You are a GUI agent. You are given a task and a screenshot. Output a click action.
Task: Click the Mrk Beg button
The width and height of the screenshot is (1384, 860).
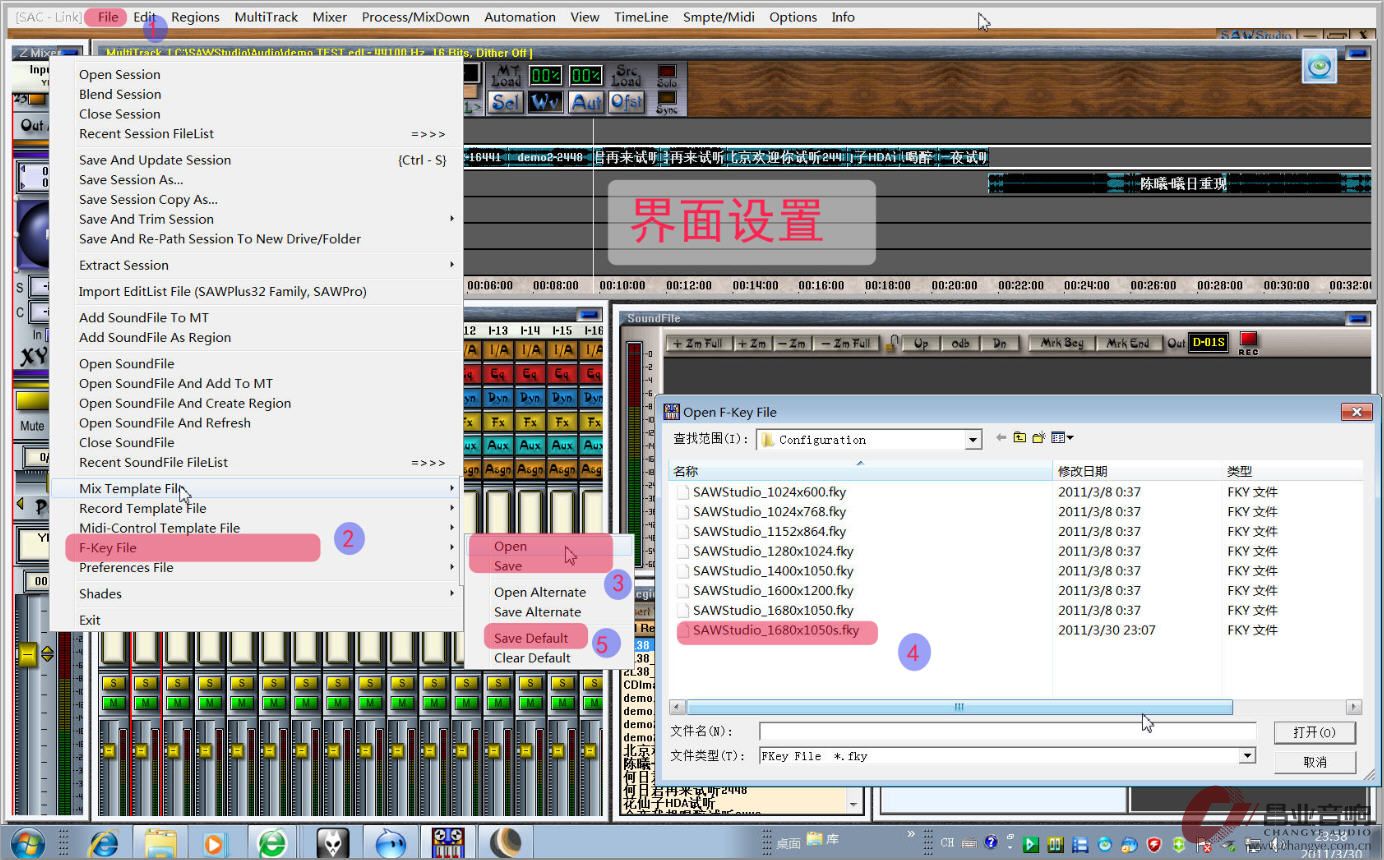tap(1062, 343)
